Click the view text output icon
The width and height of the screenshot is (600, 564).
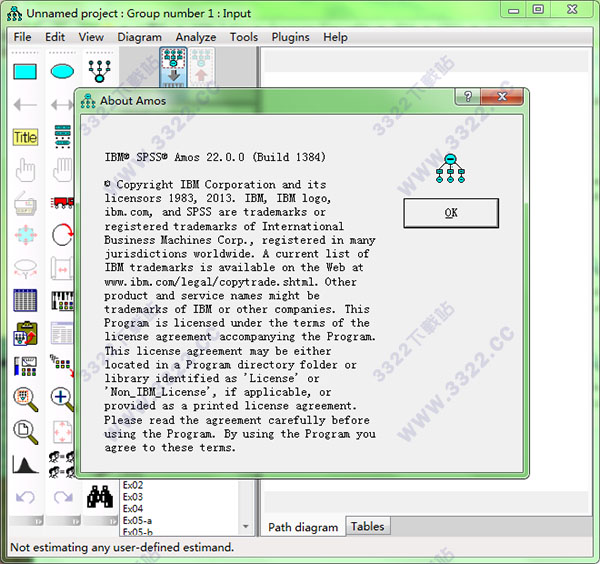coord(62,333)
